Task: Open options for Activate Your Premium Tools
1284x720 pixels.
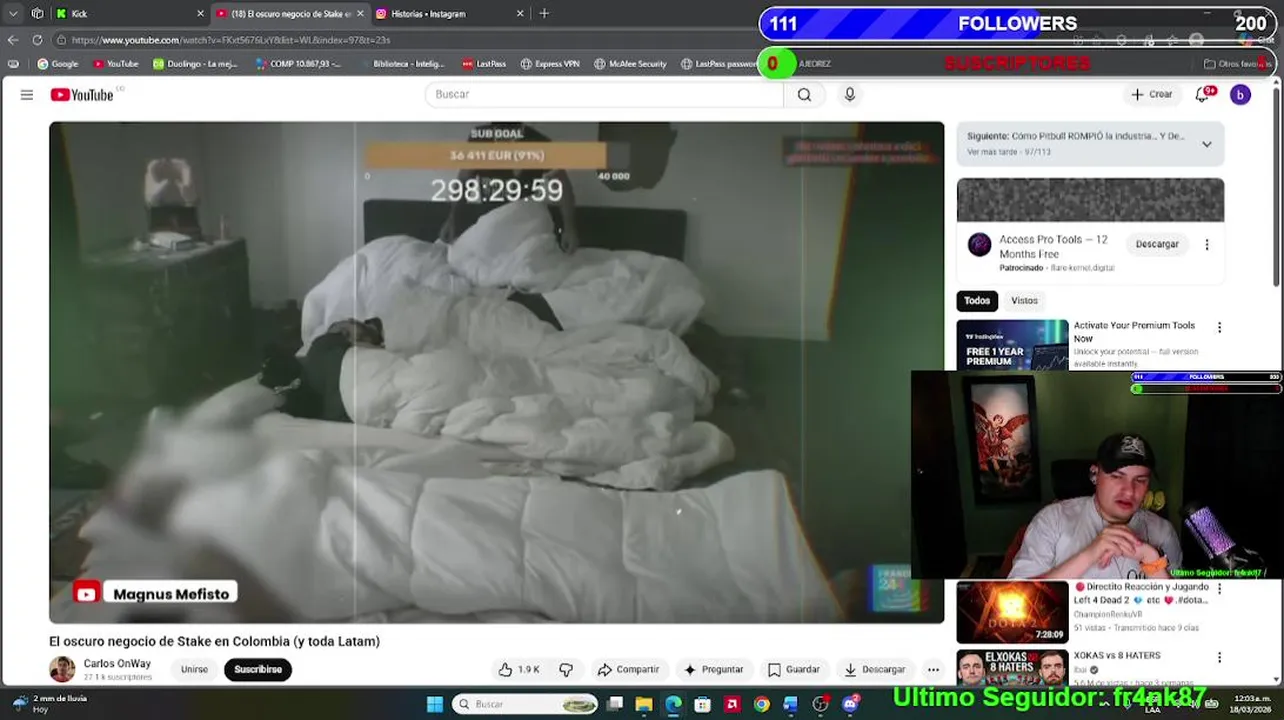Action: click(x=1219, y=327)
